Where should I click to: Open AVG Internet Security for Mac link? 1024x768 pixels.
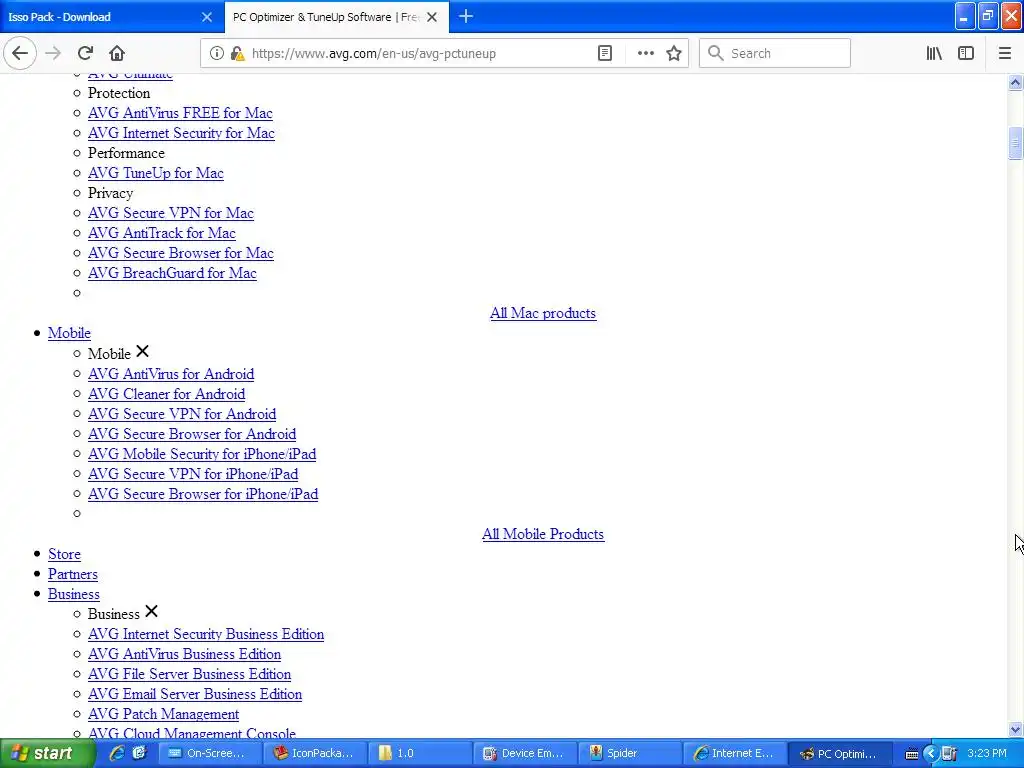pyautogui.click(x=181, y=133)
